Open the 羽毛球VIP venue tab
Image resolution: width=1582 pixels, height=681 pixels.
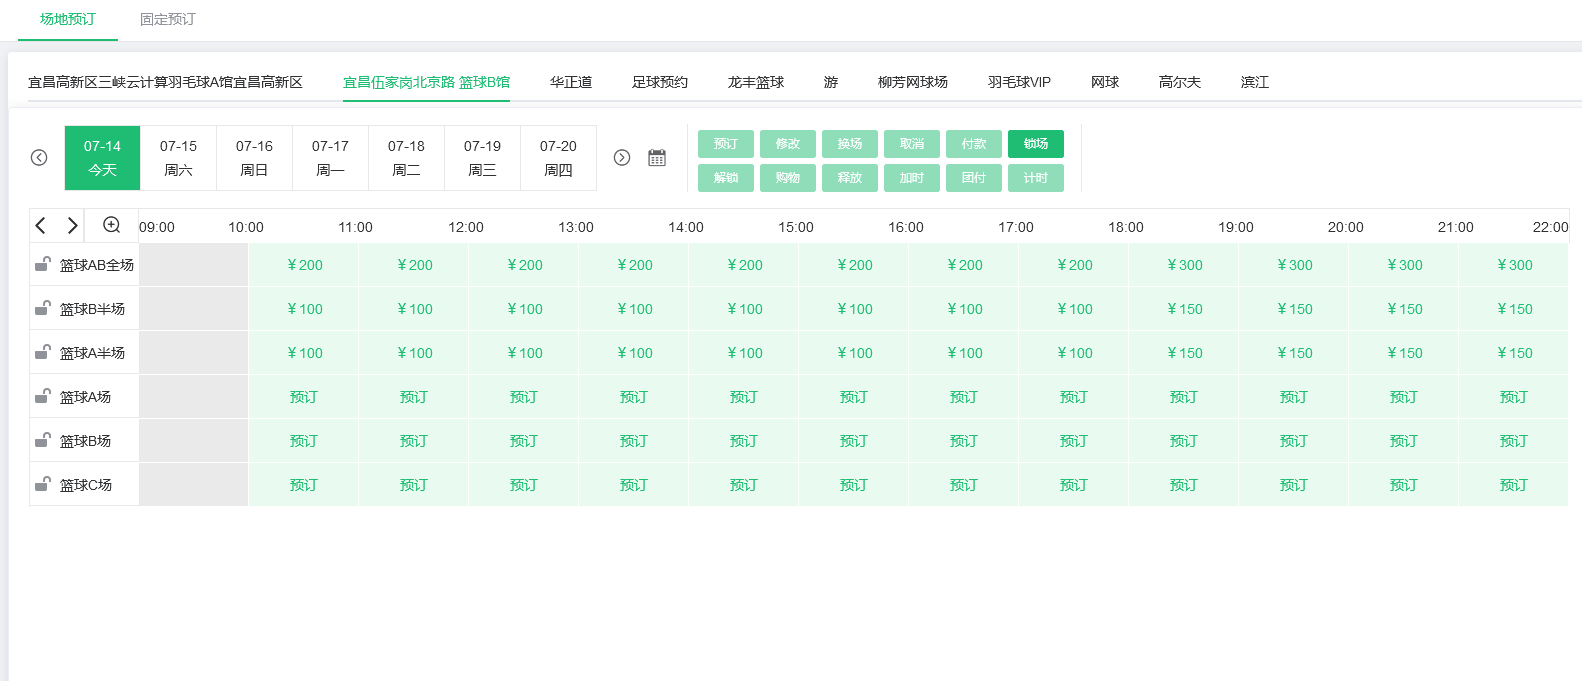tap(1018, 82)
